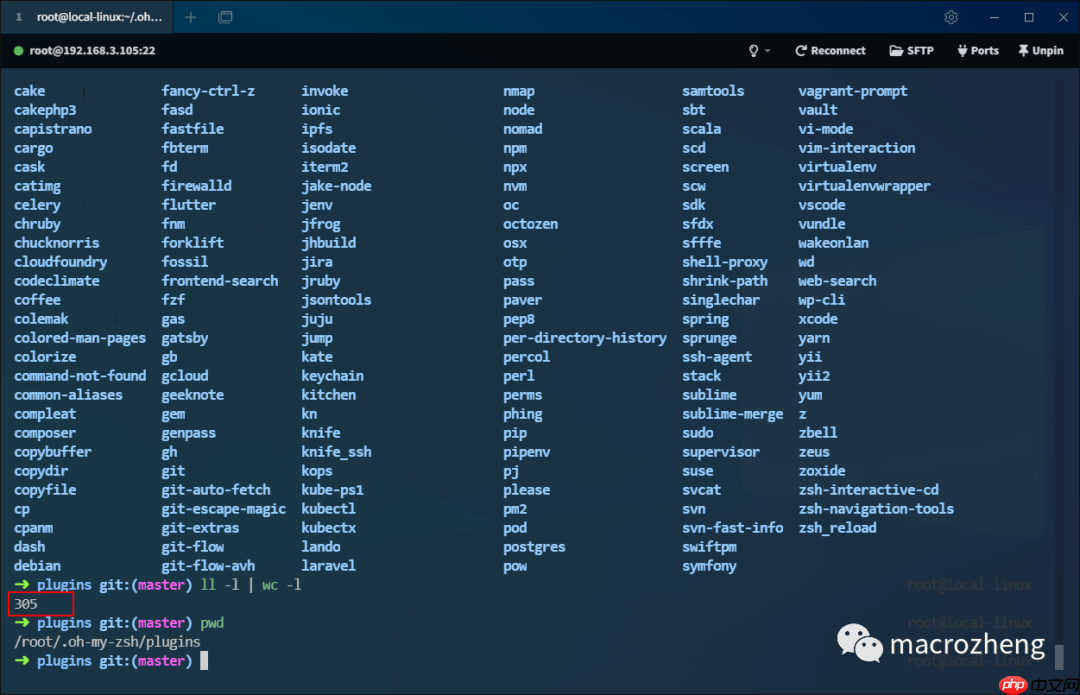
Task: Click the Unpin button
Action: pos(1041,51)
